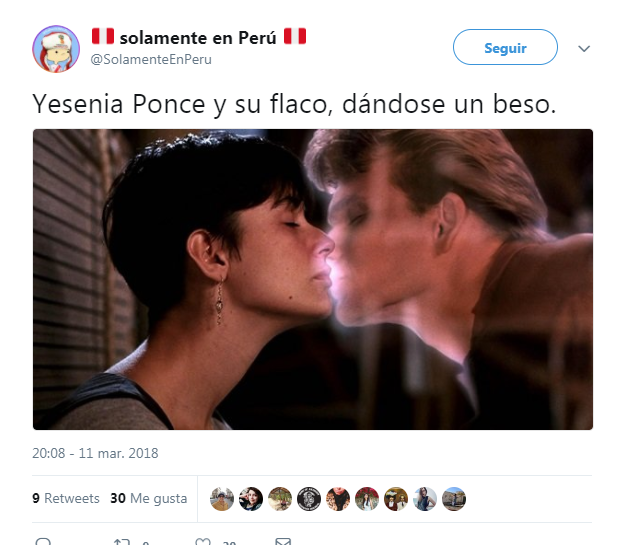Screen dimensions: 623x545
Task: Open liker avatar of woman in dark sleeveless top
Action: click(425, 499)
